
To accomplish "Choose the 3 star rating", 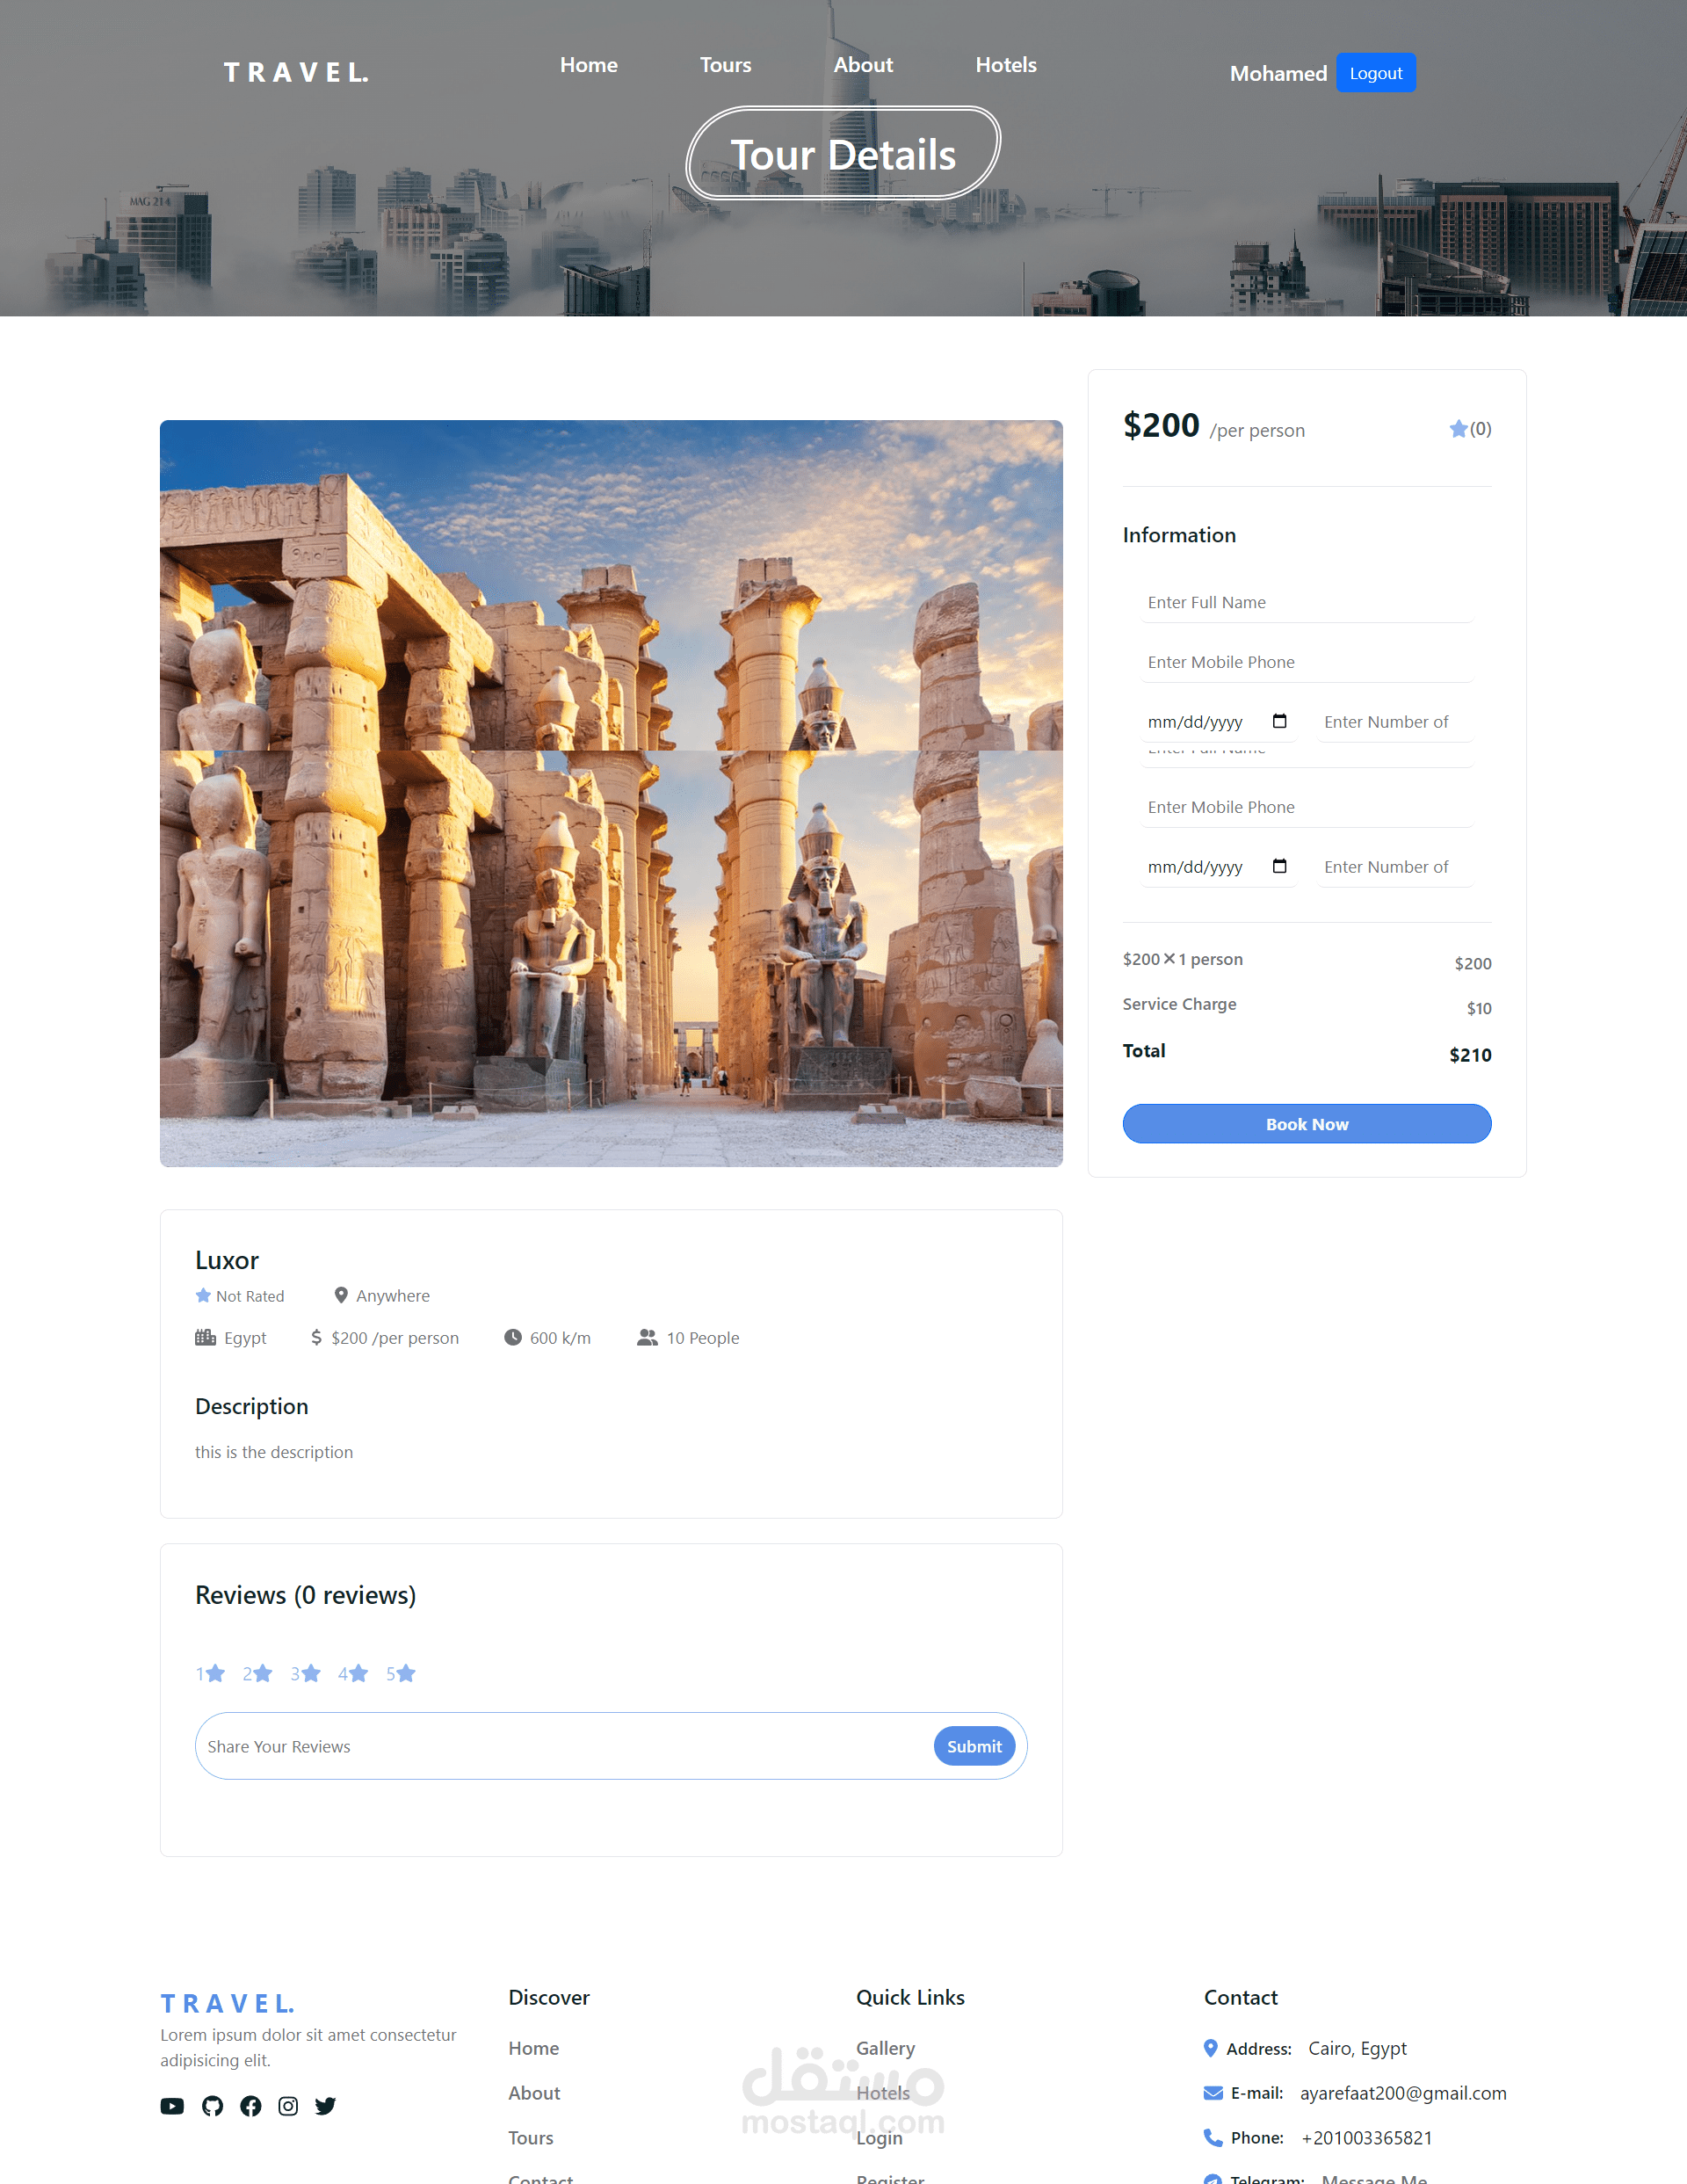I will pyautogui.click(x=306, y=1673).
